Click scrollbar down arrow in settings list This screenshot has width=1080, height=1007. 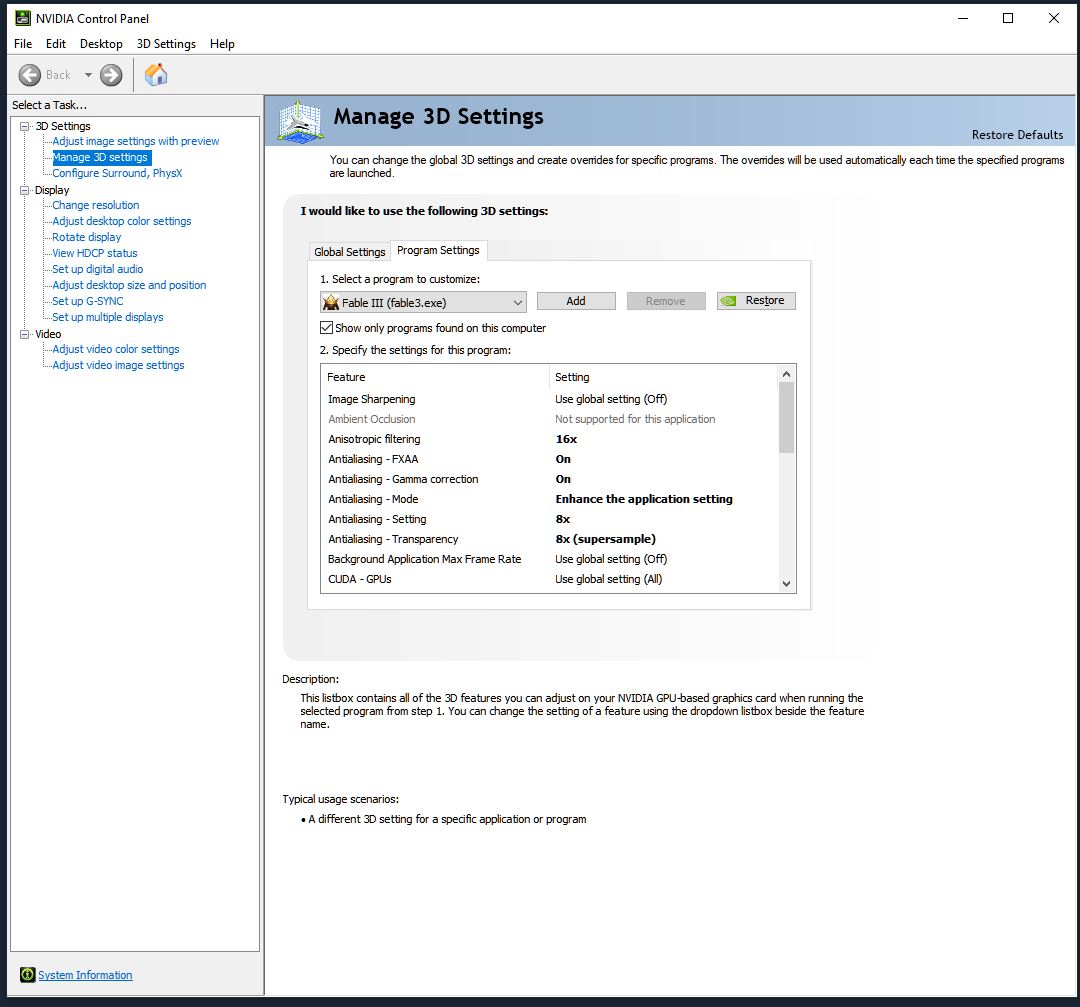(786, 583)
